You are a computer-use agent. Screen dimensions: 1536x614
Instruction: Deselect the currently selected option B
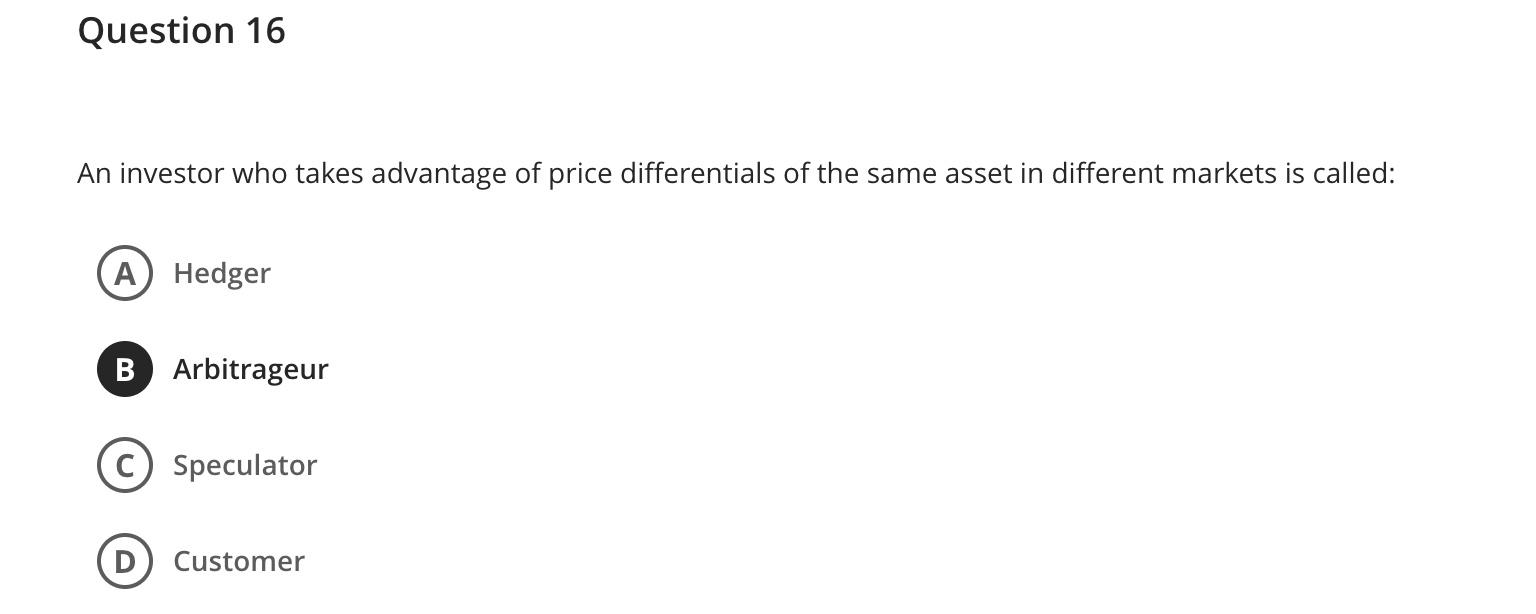click(x=124, y=368)
